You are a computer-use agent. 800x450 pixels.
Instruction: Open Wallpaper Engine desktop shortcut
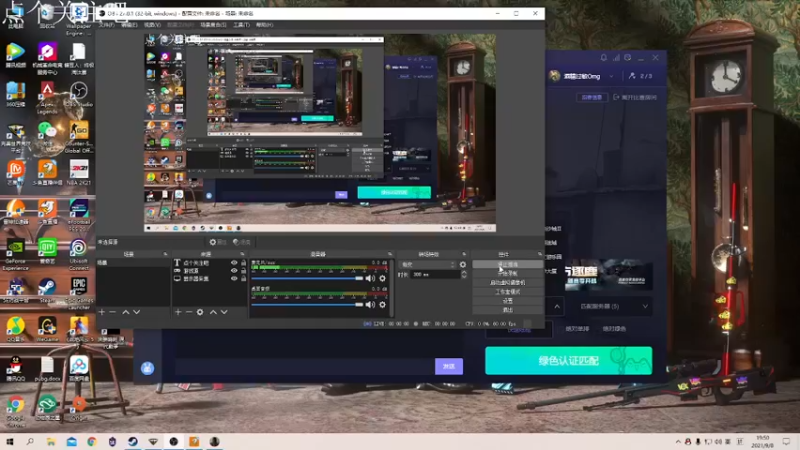(79, 20)
